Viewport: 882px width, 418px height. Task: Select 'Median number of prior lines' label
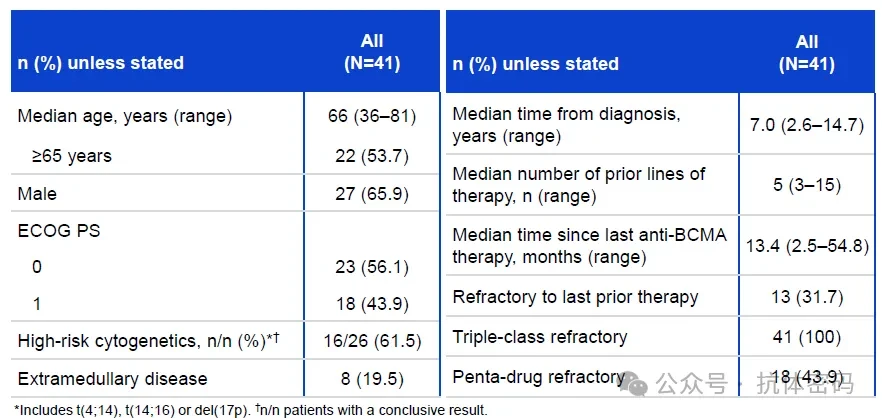[579, 185]
